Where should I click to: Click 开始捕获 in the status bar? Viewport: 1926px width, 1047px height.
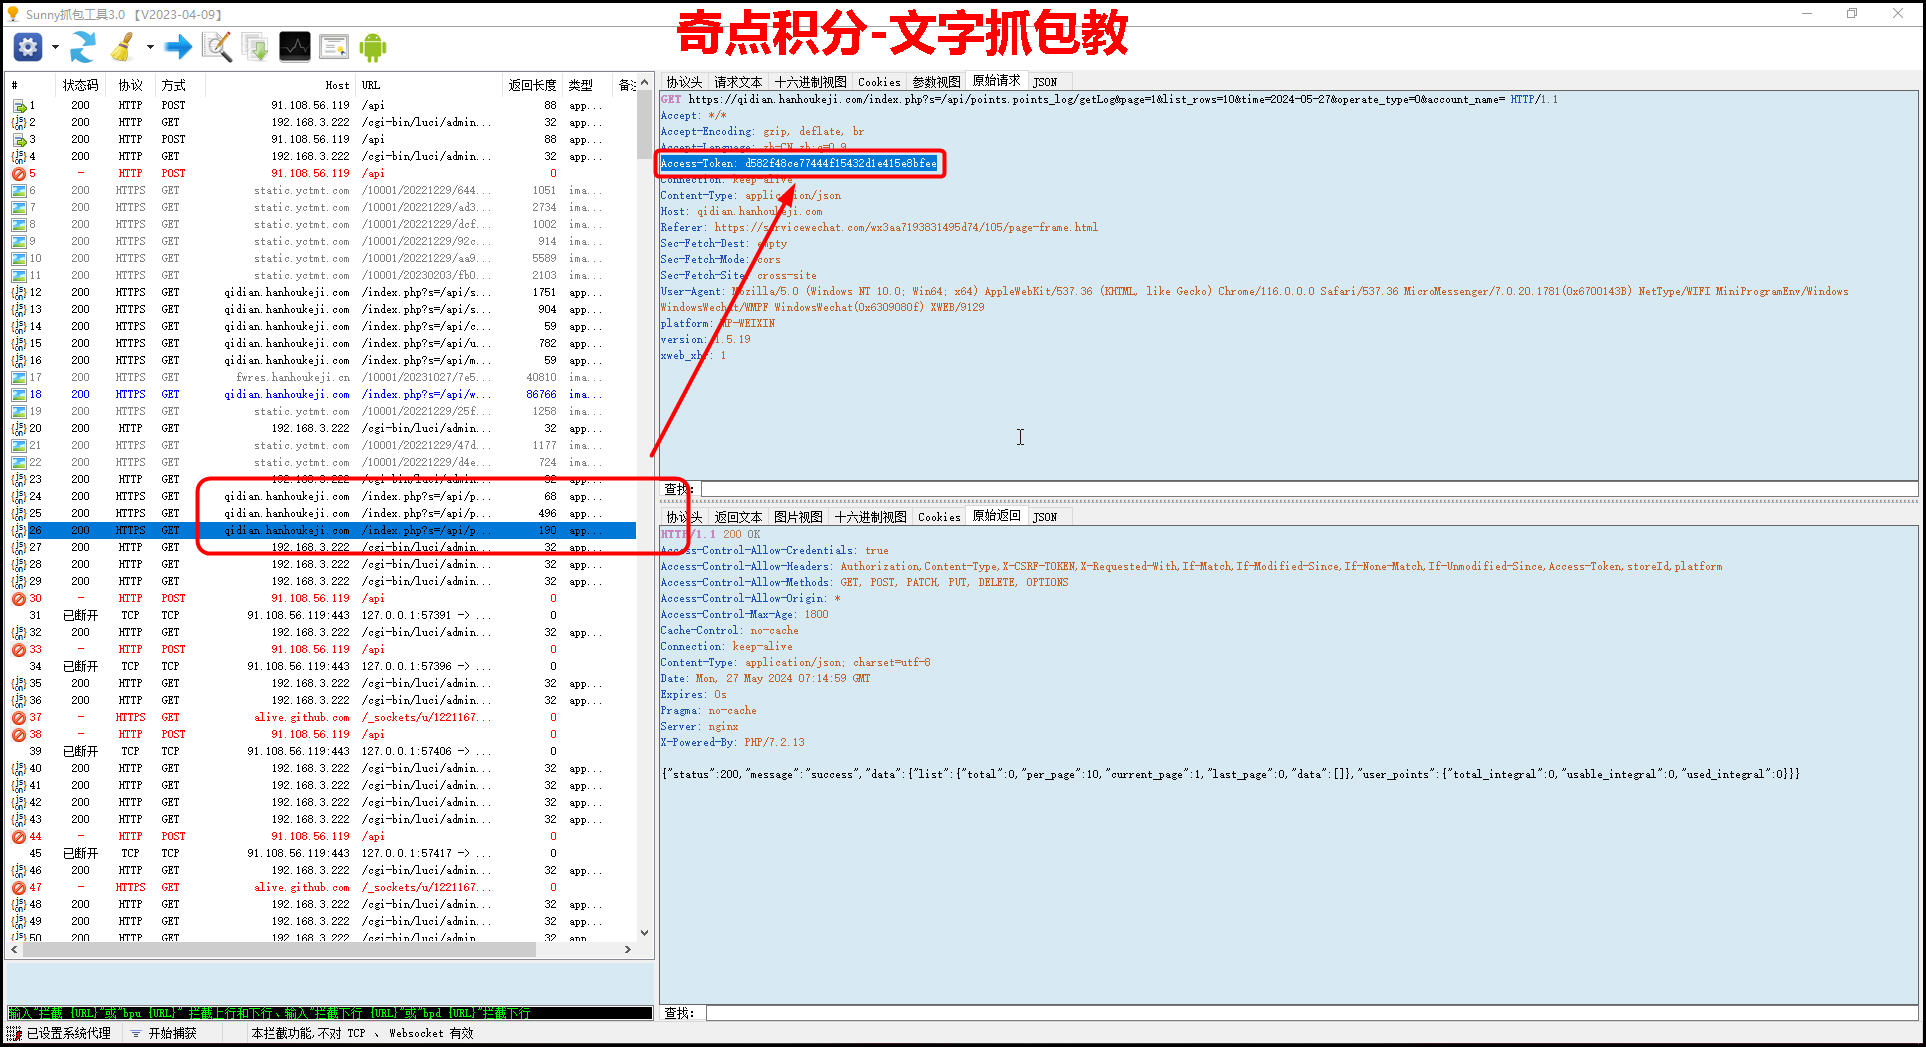pyautogui.click(x=172, y=1034)
